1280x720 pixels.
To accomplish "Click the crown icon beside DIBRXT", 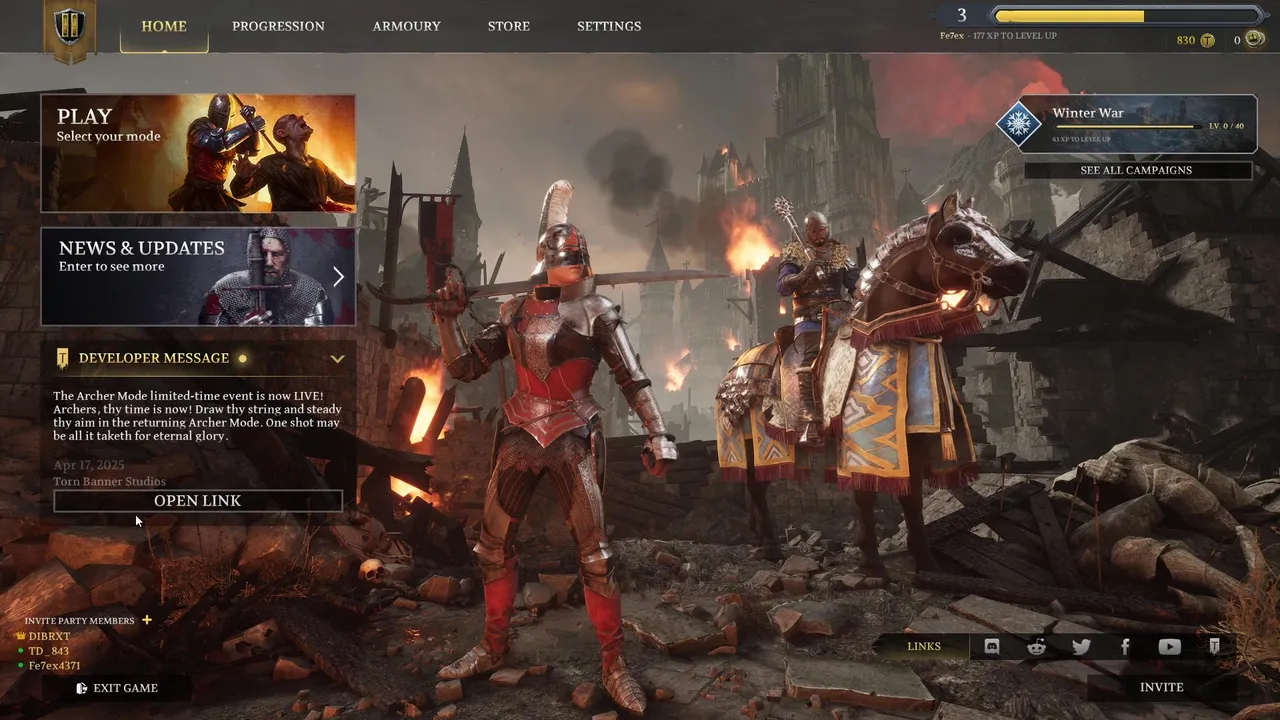I will [x=20, y=636].
